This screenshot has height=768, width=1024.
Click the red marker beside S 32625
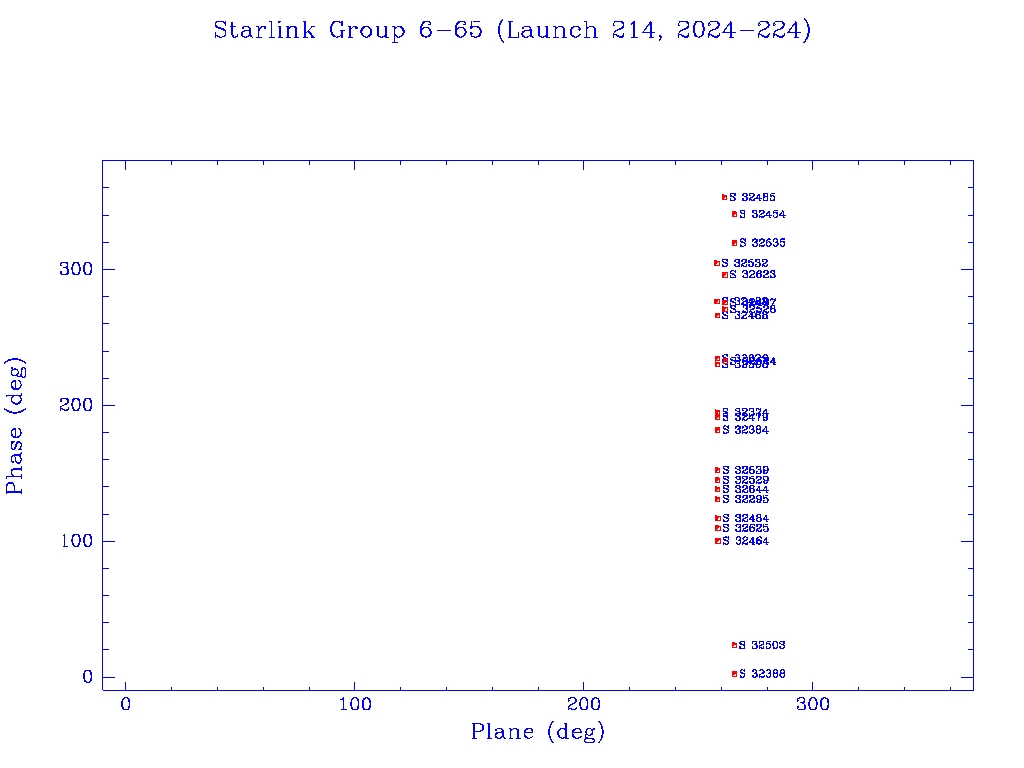[x=718, y=528]
